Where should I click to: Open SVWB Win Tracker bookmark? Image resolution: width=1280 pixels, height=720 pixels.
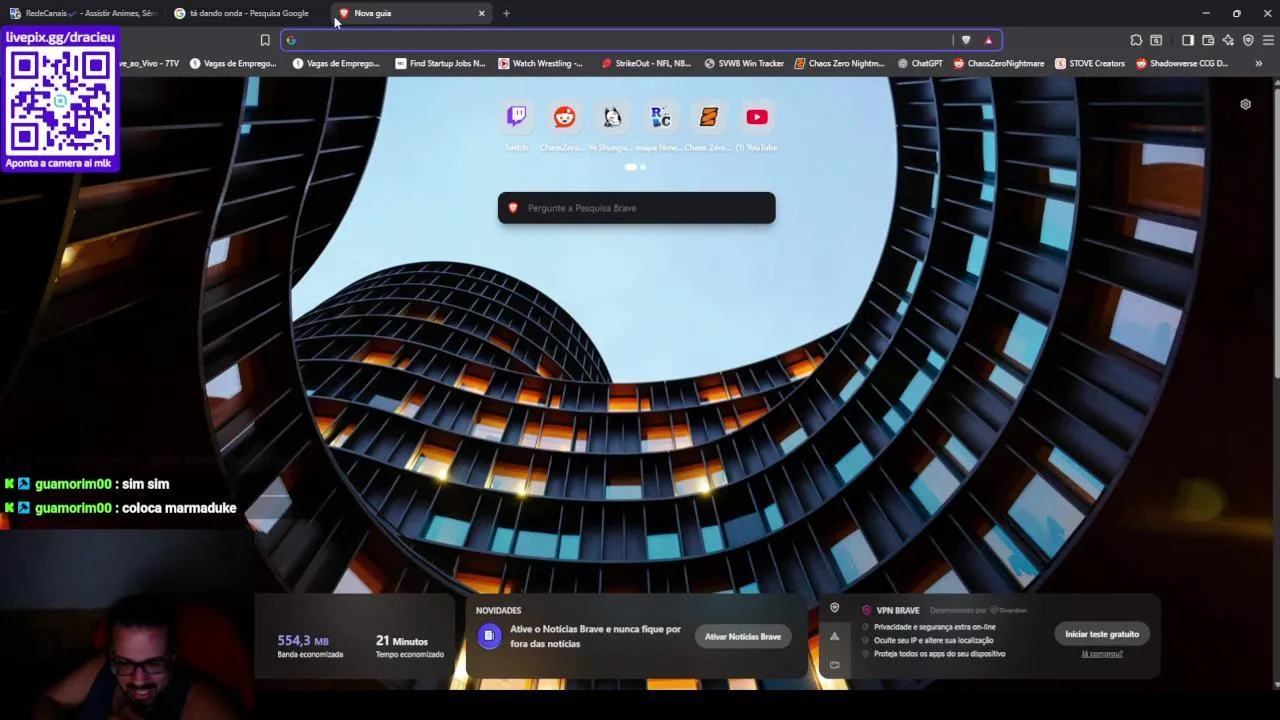(x=744, y=63)
